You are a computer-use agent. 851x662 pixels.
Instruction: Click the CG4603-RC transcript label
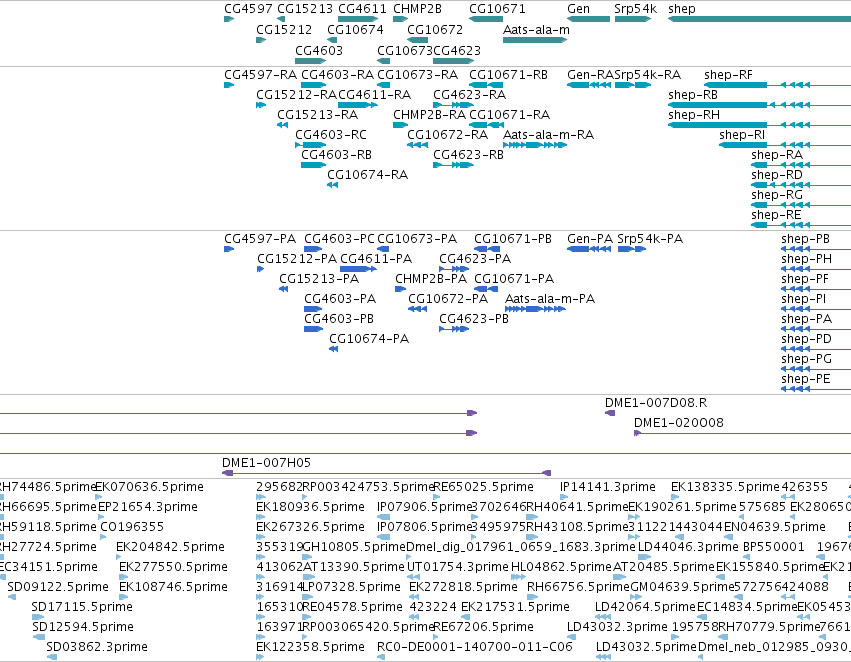(x=331, y=135)
